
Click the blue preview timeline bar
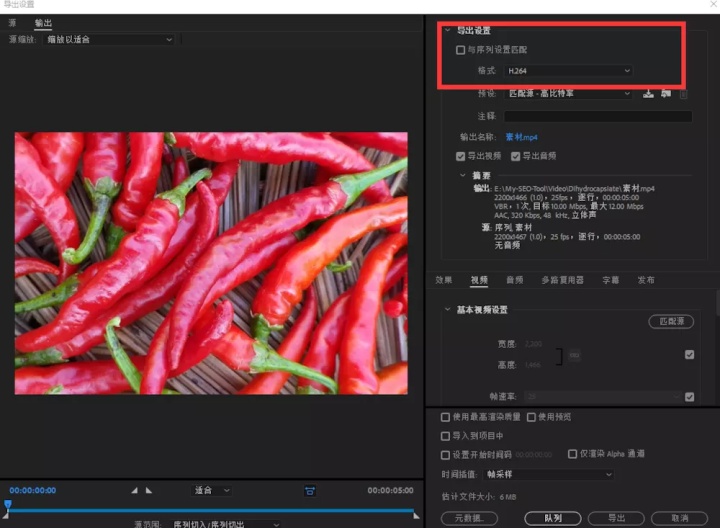tap(211, 510)
